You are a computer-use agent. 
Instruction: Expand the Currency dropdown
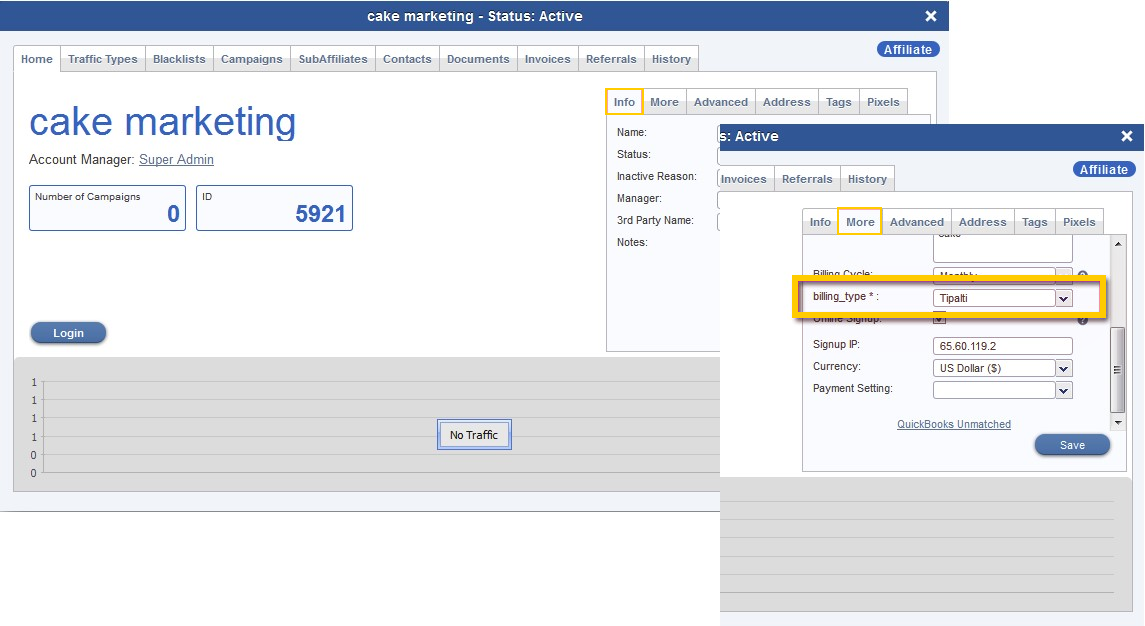1064,368
